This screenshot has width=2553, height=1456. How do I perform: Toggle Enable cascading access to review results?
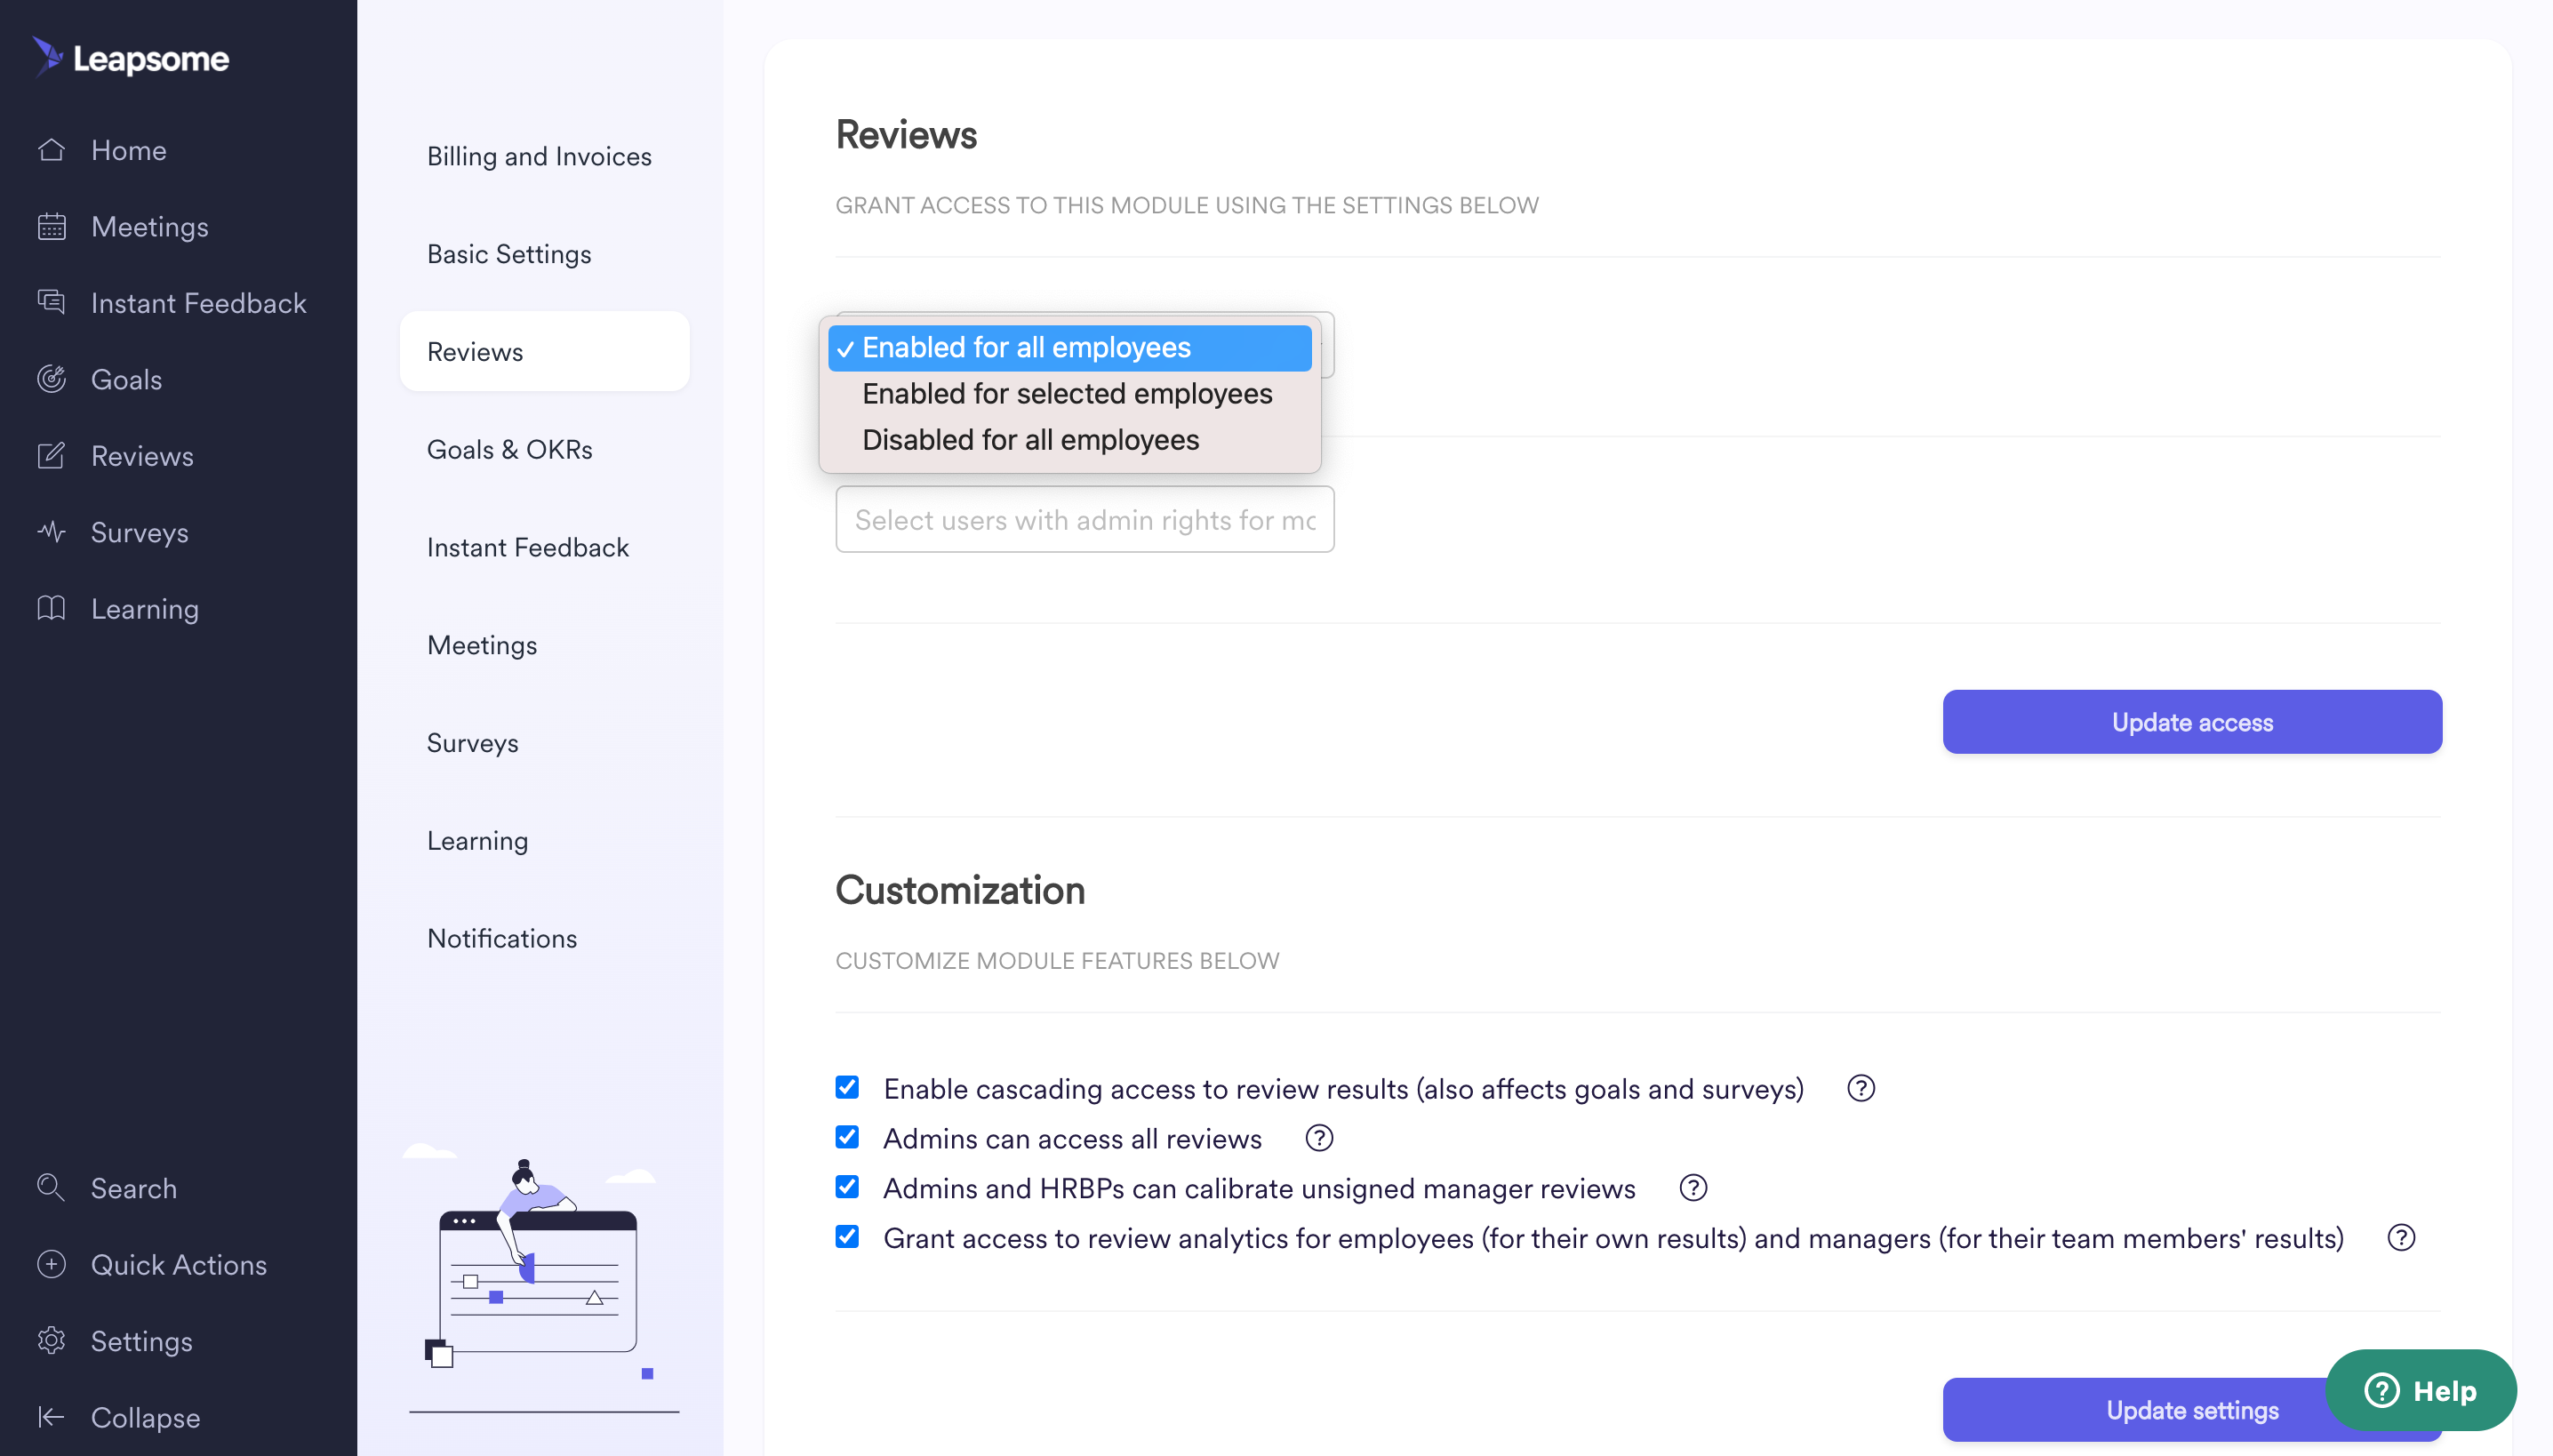click(847, 1087)
